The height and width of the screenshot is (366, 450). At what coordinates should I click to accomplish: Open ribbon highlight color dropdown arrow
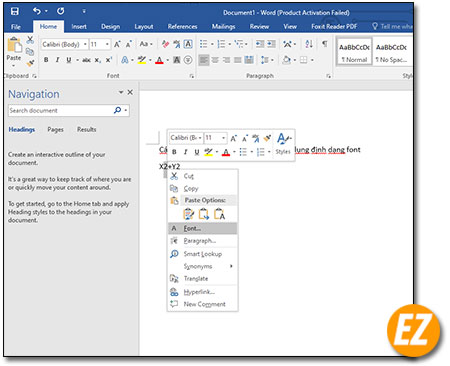pyautogui.click(x=150, y=60)
